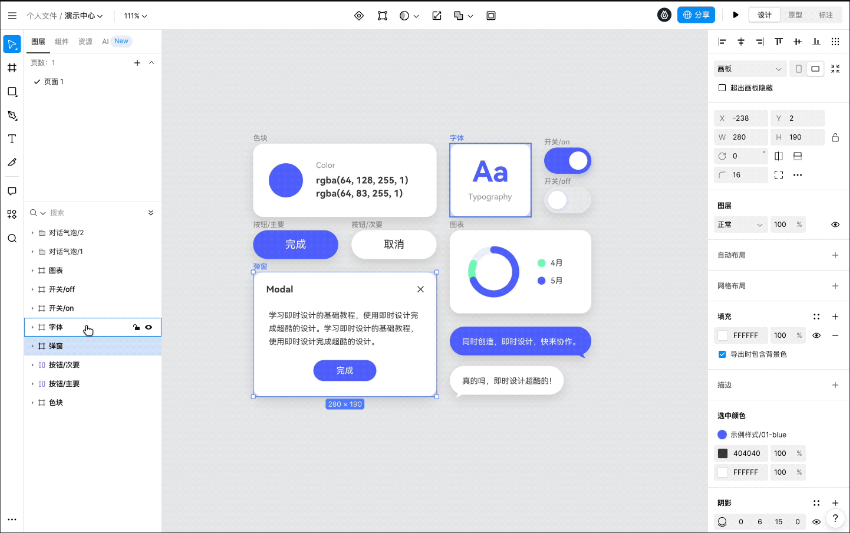
Task: Collapse the pages list chevron
Action: coord(152,63)
